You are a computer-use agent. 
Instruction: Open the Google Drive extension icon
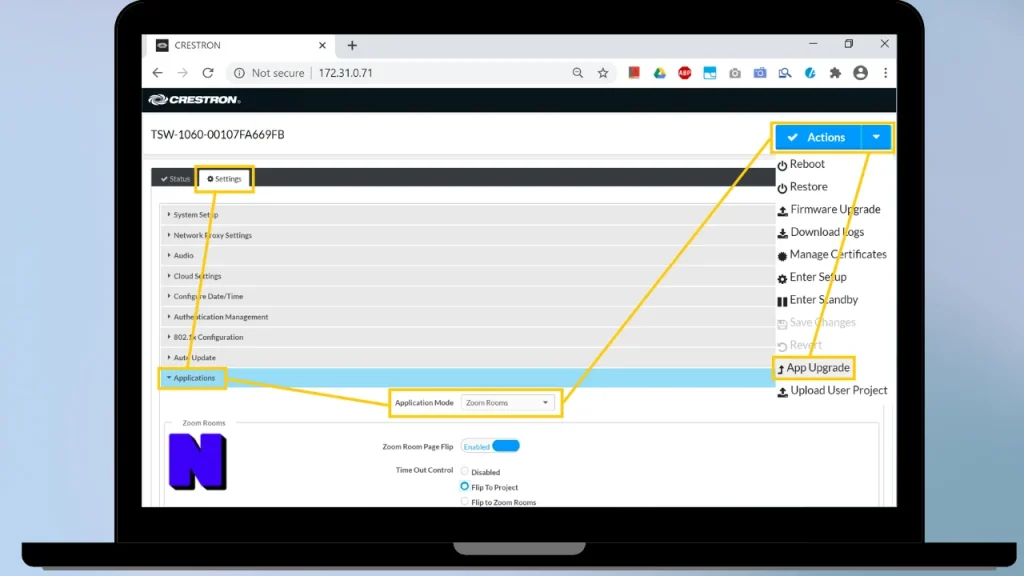(660, 72)
